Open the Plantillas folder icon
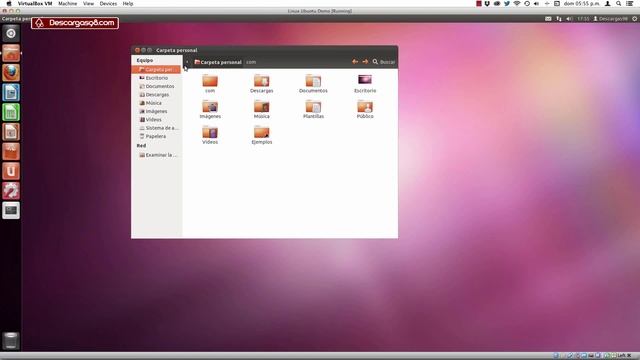This screenshot has width=640, height=360. point(313,109)
